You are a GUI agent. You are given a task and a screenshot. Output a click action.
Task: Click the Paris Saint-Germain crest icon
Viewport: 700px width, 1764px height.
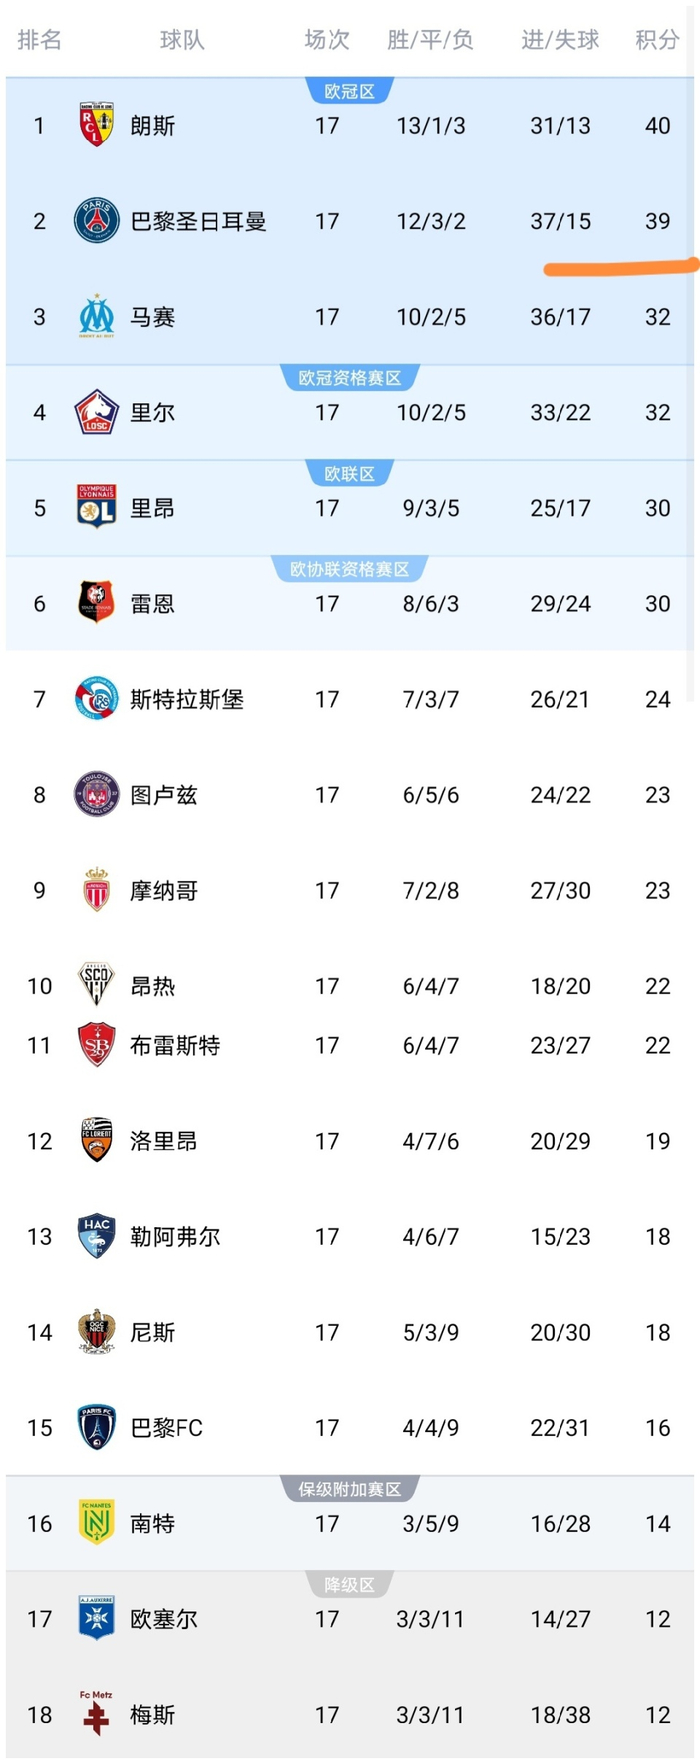coord(96,221)
